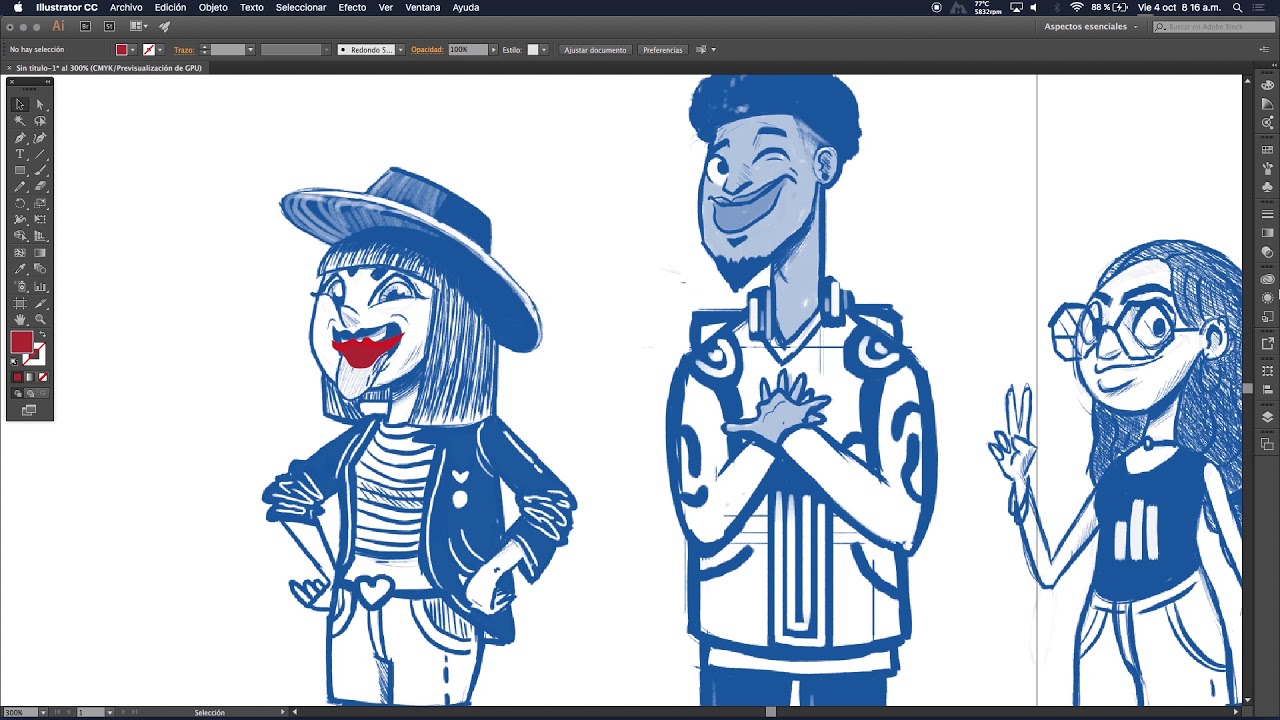The height and width of the screenshot is (720, 1280).
Task: Select the Pencil tool
Action: pos(19,186)
